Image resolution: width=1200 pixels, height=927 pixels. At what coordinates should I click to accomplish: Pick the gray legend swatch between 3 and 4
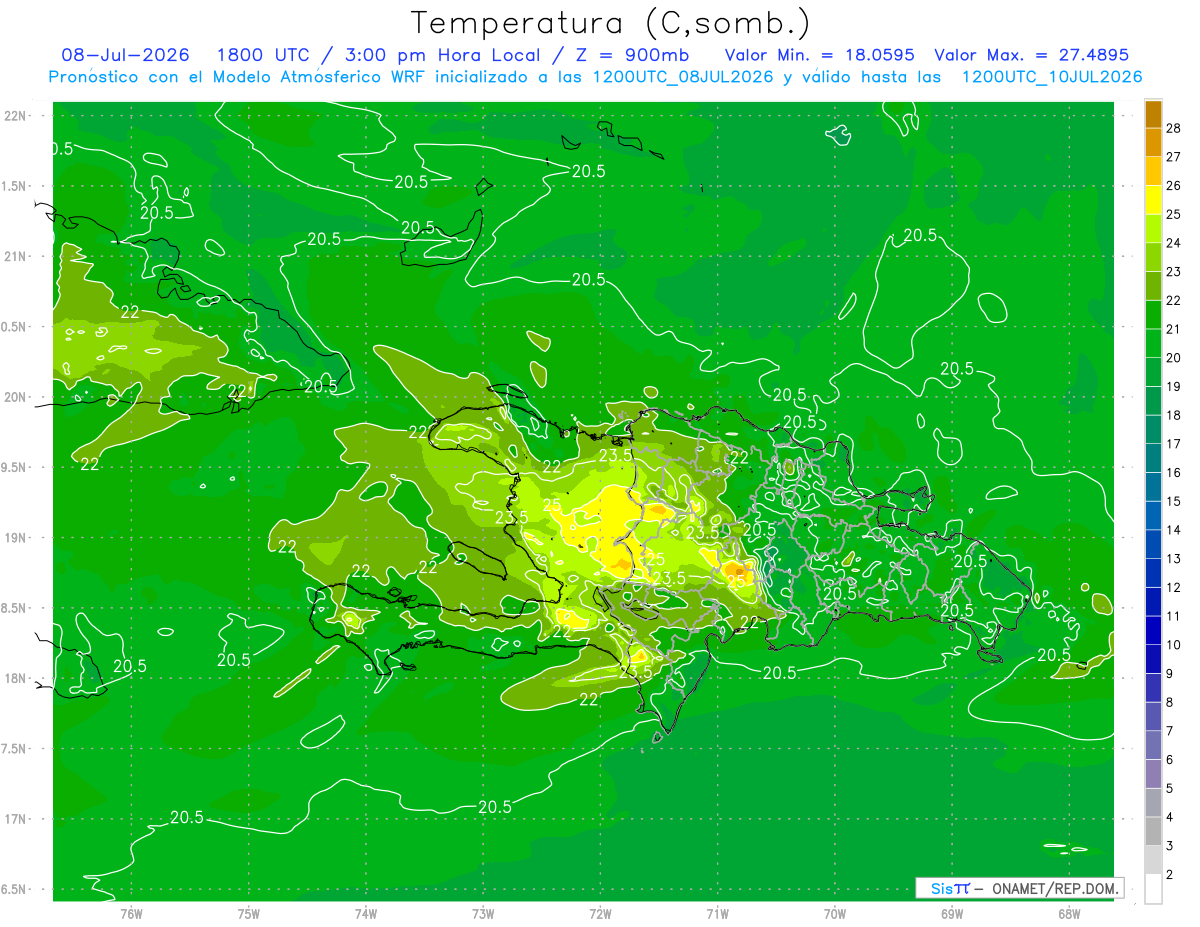pos(1153,831)
